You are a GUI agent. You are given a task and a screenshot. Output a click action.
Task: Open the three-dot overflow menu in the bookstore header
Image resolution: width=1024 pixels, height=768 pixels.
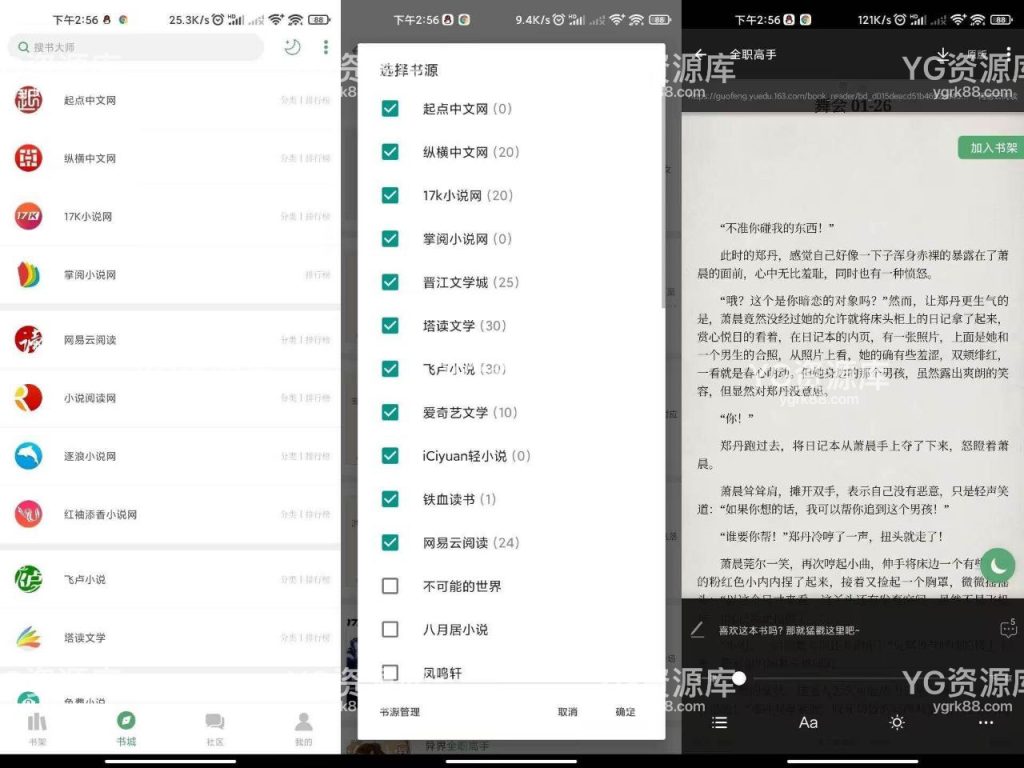click(x=325, y=47)
